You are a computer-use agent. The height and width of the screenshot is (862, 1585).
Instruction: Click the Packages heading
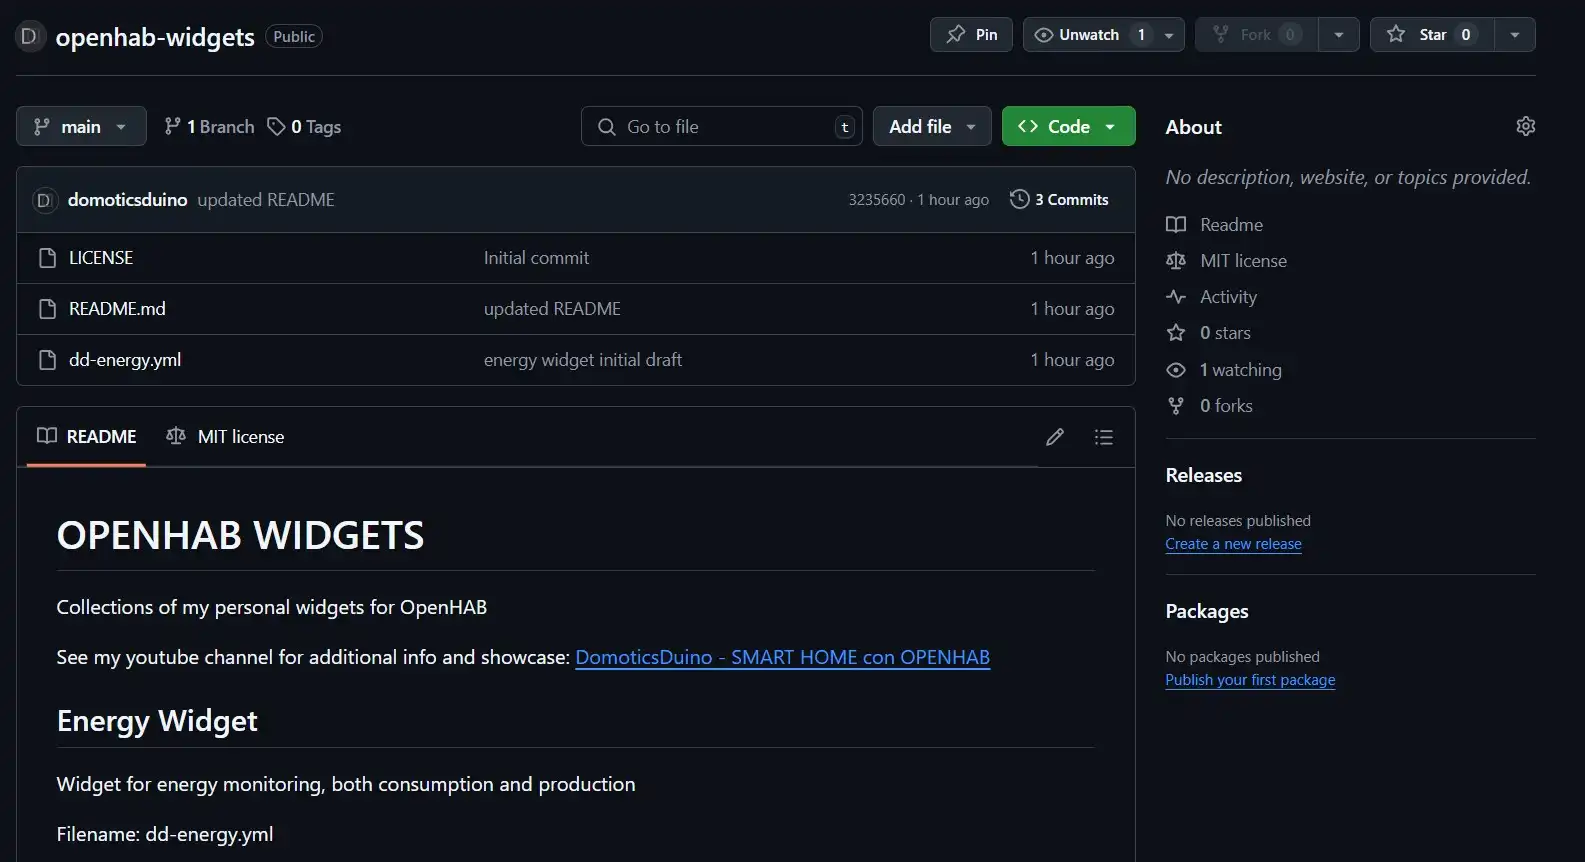pos(1206,612)
